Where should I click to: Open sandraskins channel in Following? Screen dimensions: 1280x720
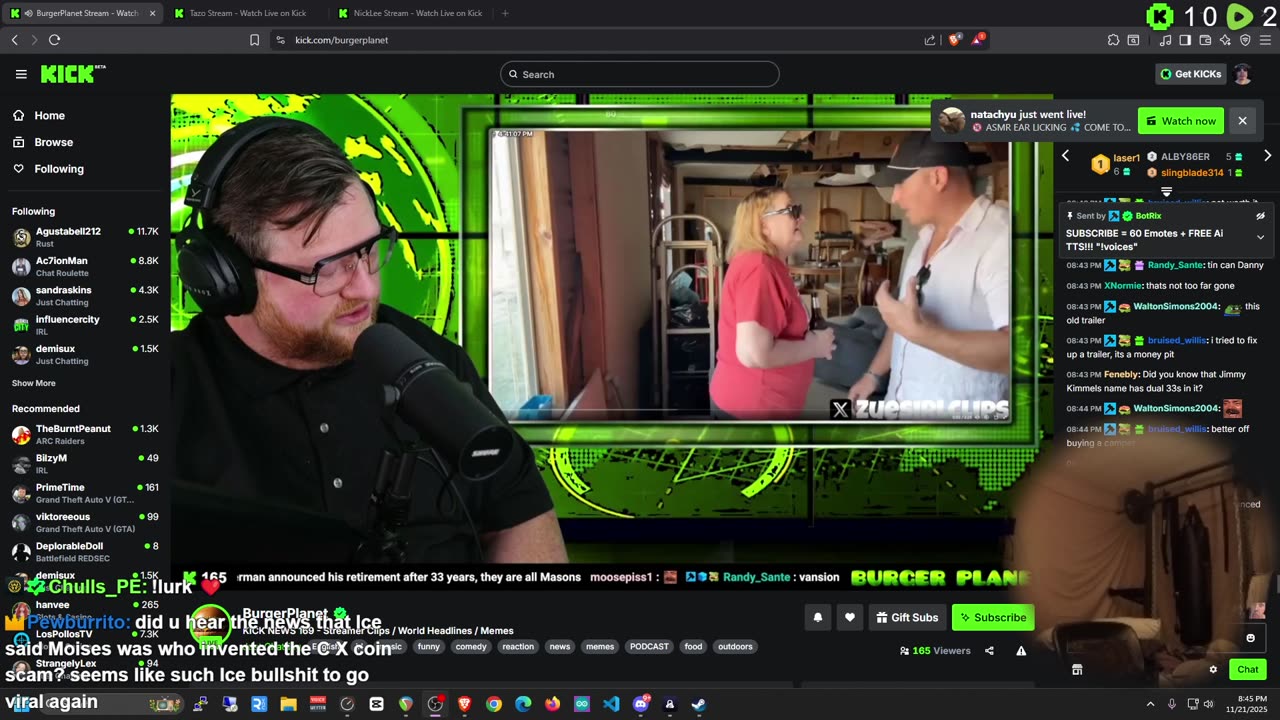click(x=85, y=296)
